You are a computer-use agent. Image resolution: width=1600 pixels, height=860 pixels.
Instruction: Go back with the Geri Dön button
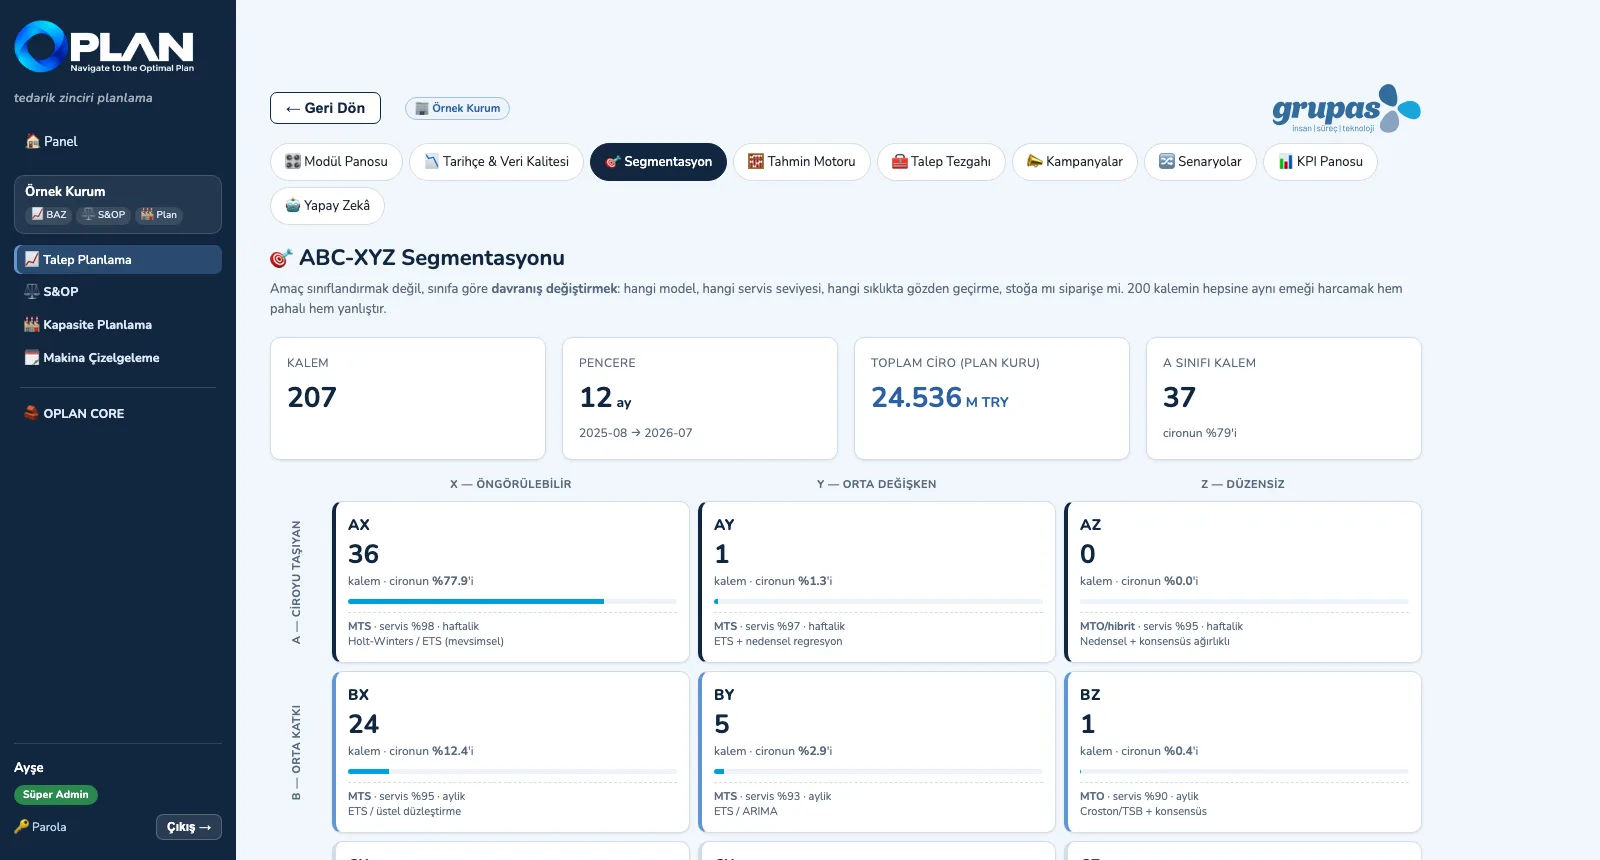[325, 108]
